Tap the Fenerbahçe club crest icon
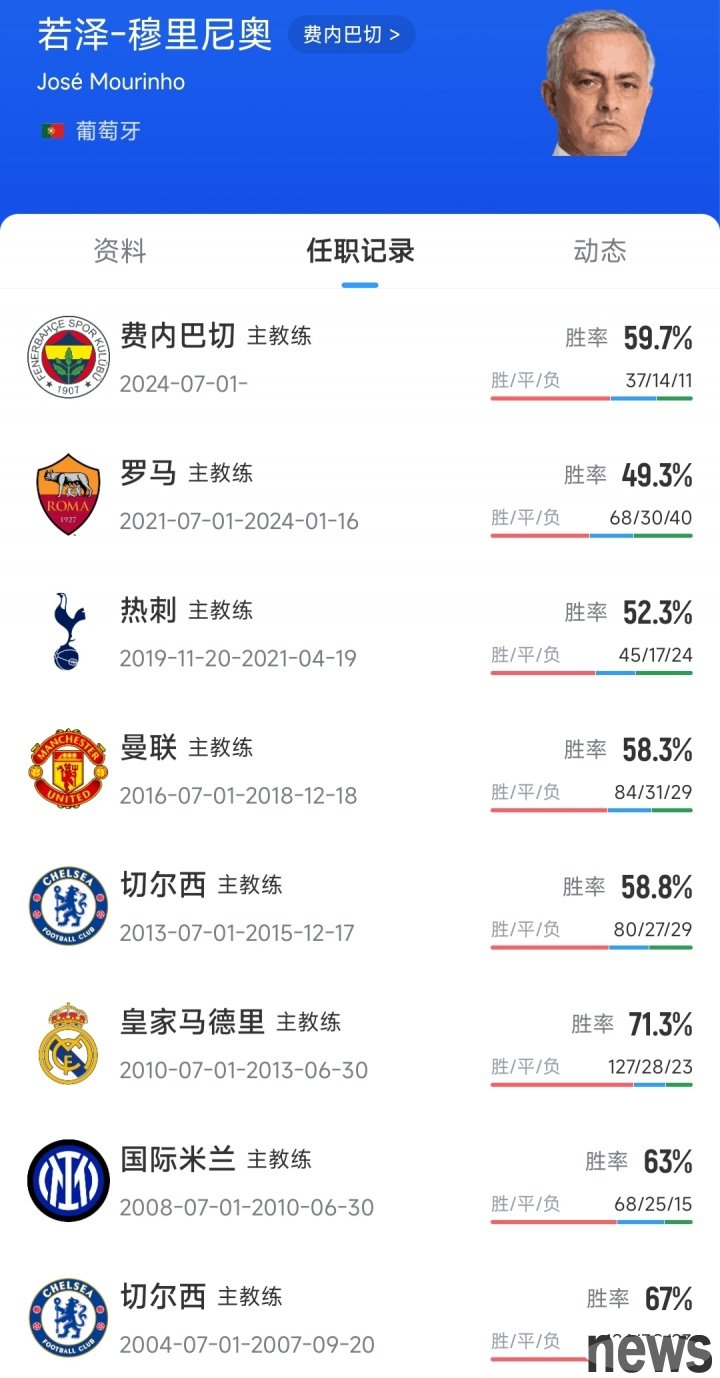The width and height of the screenshot is (720, 1378). pos(68,358)
